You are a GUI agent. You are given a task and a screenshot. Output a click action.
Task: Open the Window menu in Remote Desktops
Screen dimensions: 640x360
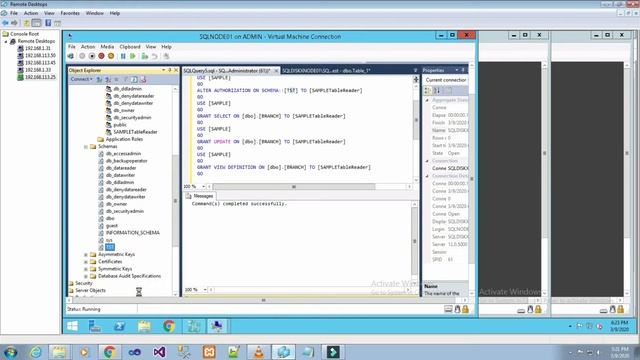click(95, 13)
